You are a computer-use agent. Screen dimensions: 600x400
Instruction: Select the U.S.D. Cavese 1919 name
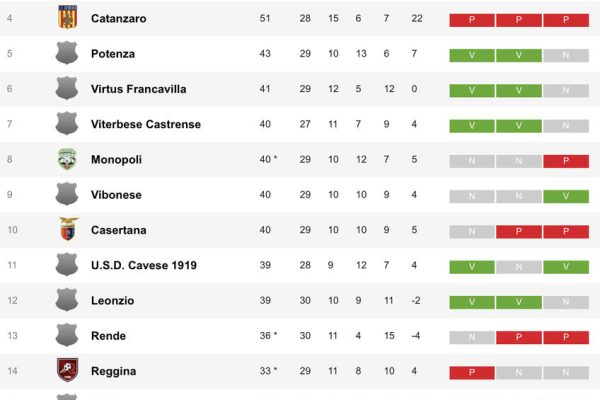(144, 265)
